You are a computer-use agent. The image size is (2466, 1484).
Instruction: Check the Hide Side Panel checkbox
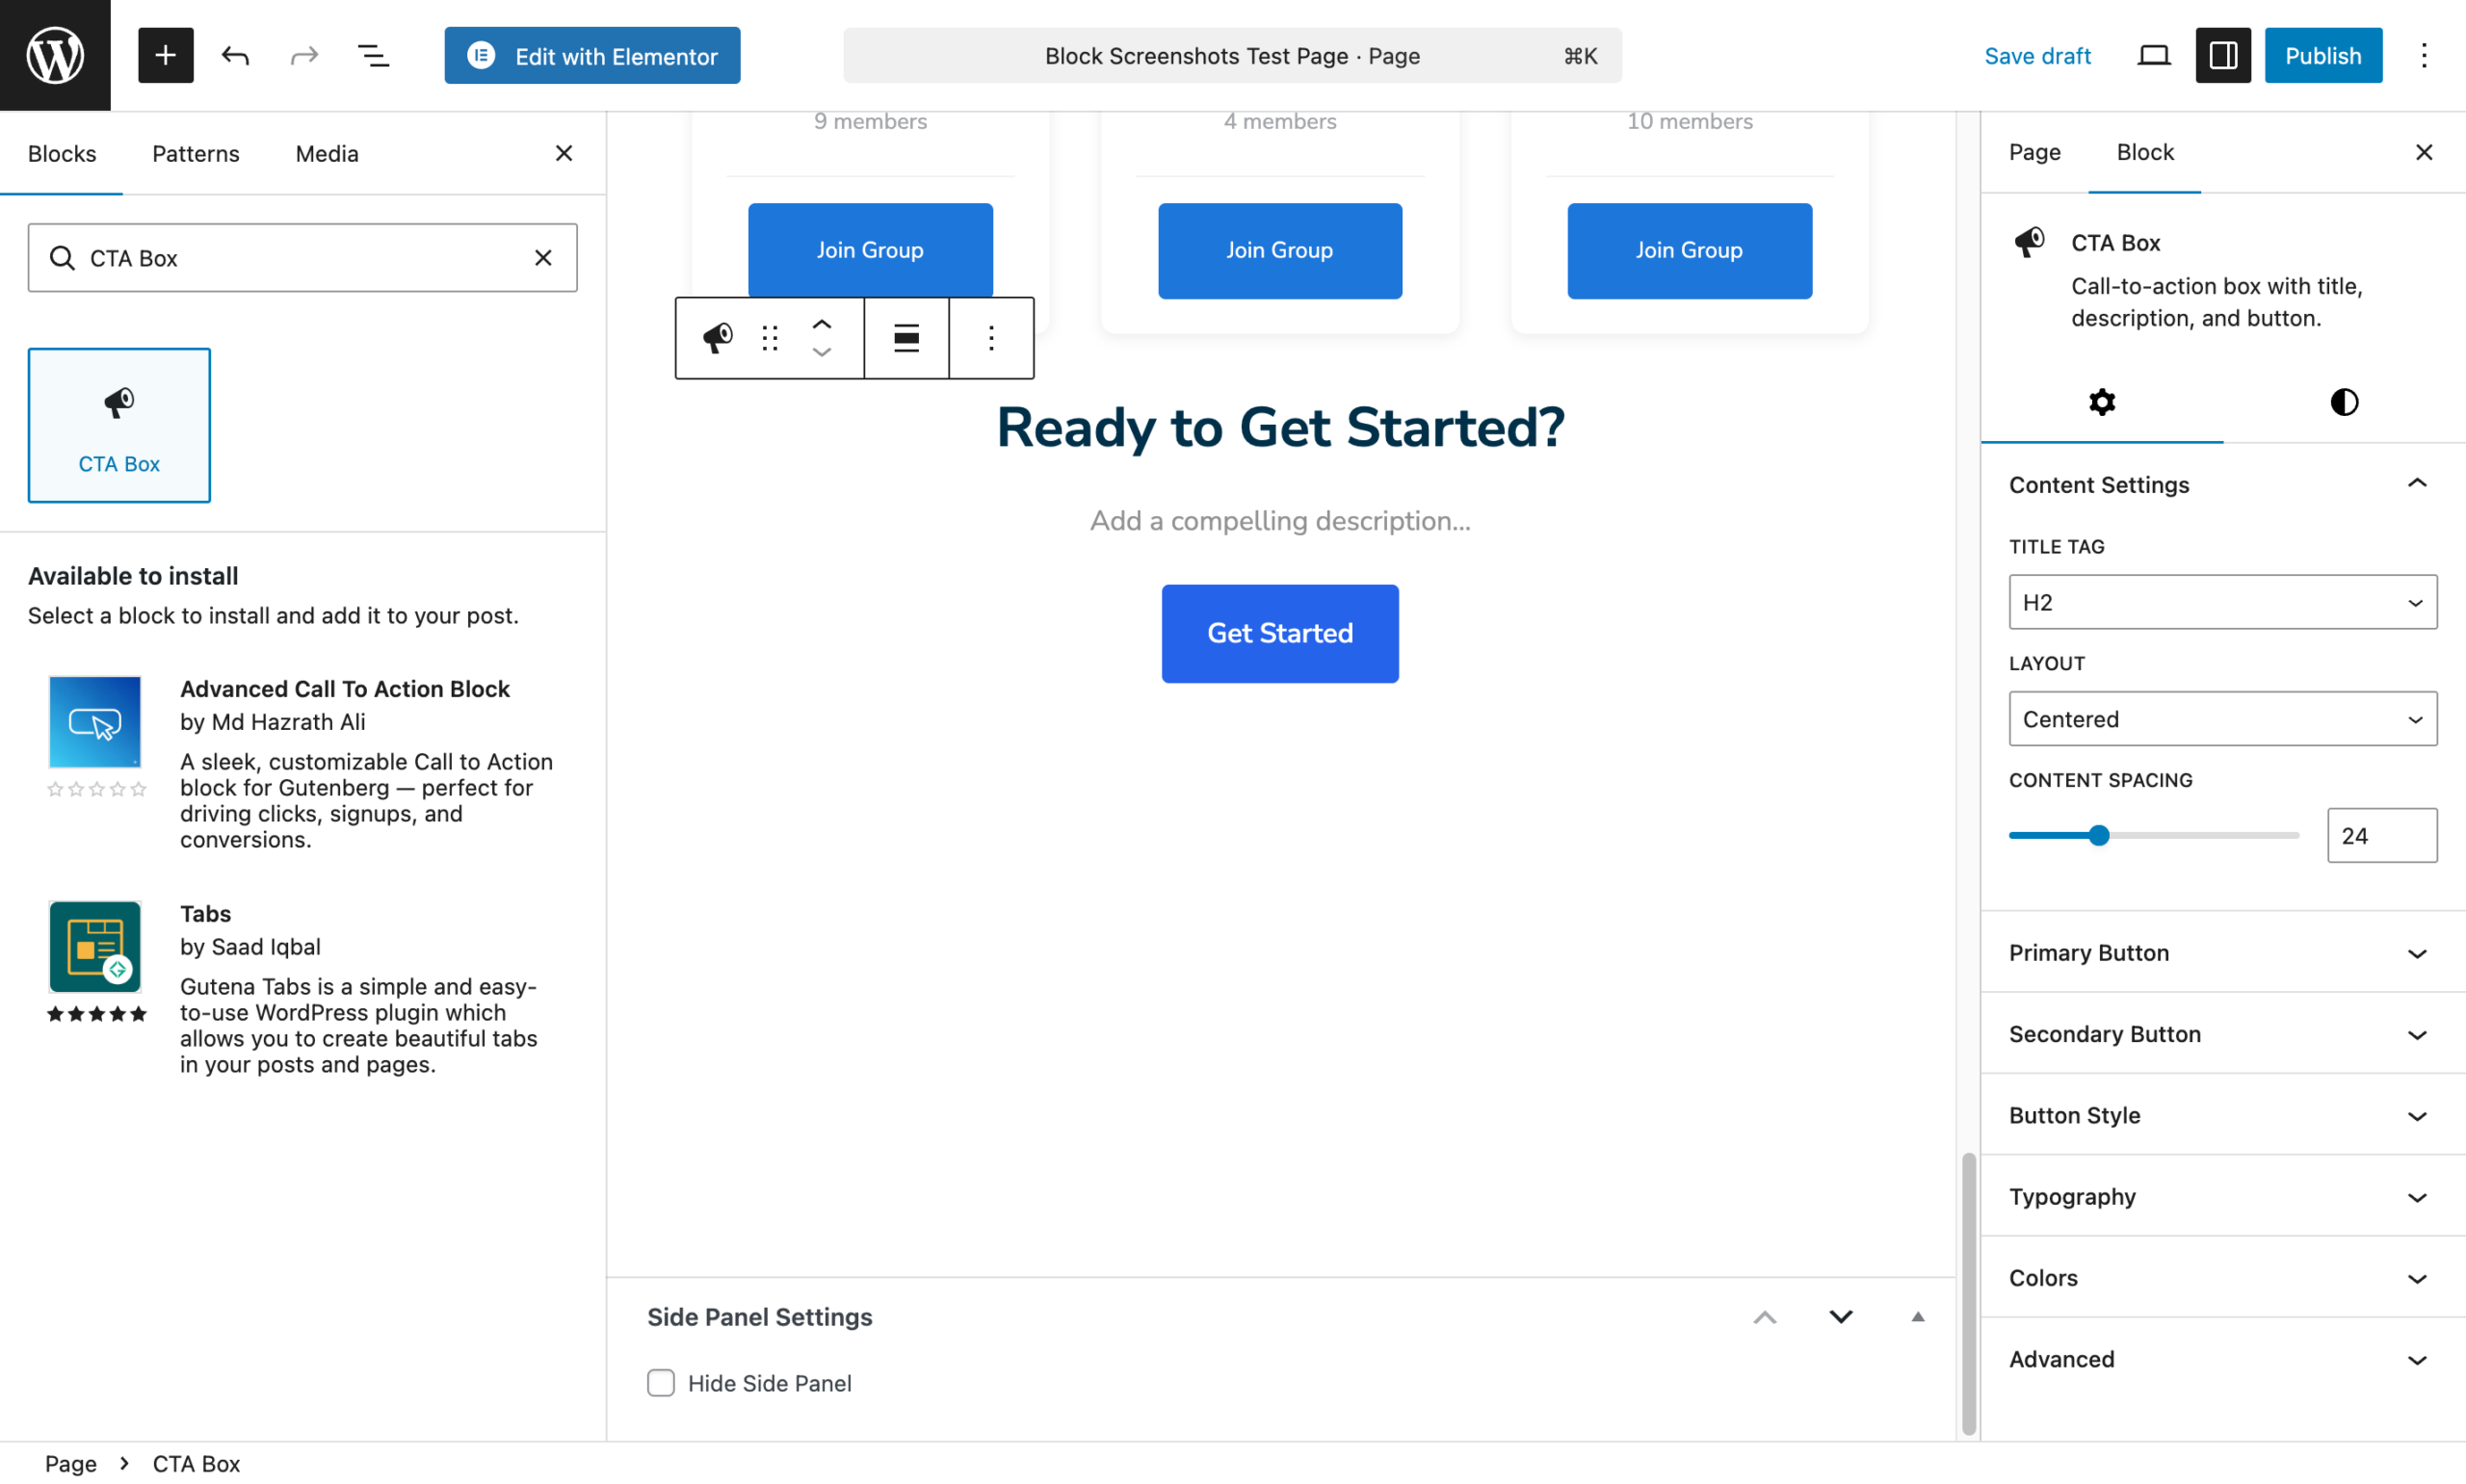[661, 1382]
